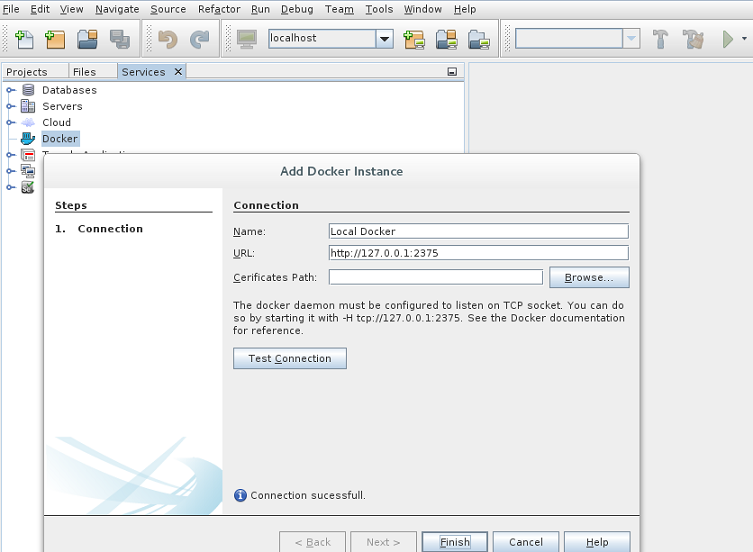Expand the Cloud node
The height and width of the screenshot is (552, 753).
point(11,123)
